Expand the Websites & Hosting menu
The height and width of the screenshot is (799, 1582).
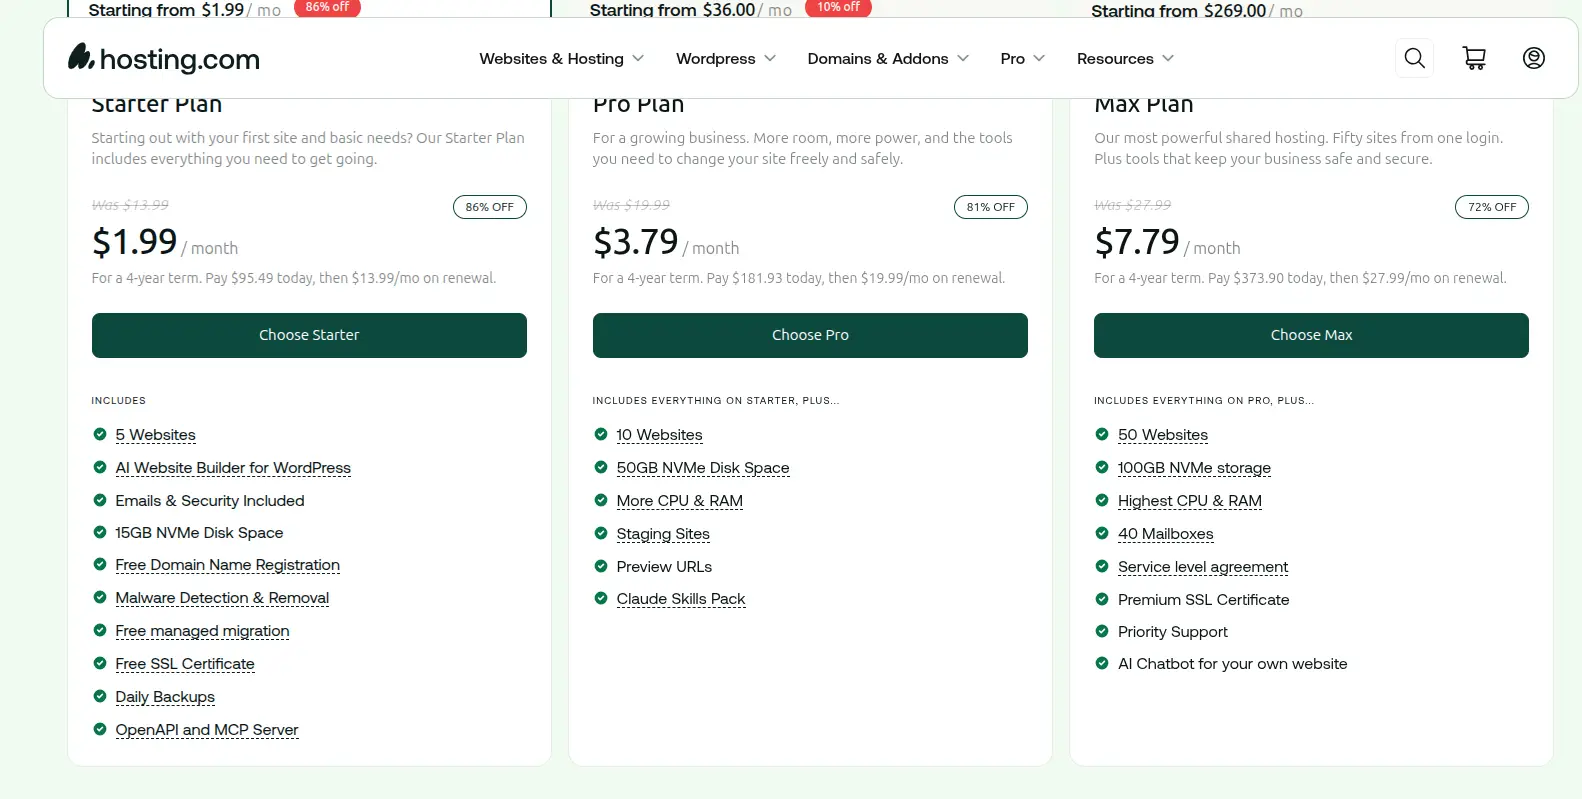click(561, 58)
